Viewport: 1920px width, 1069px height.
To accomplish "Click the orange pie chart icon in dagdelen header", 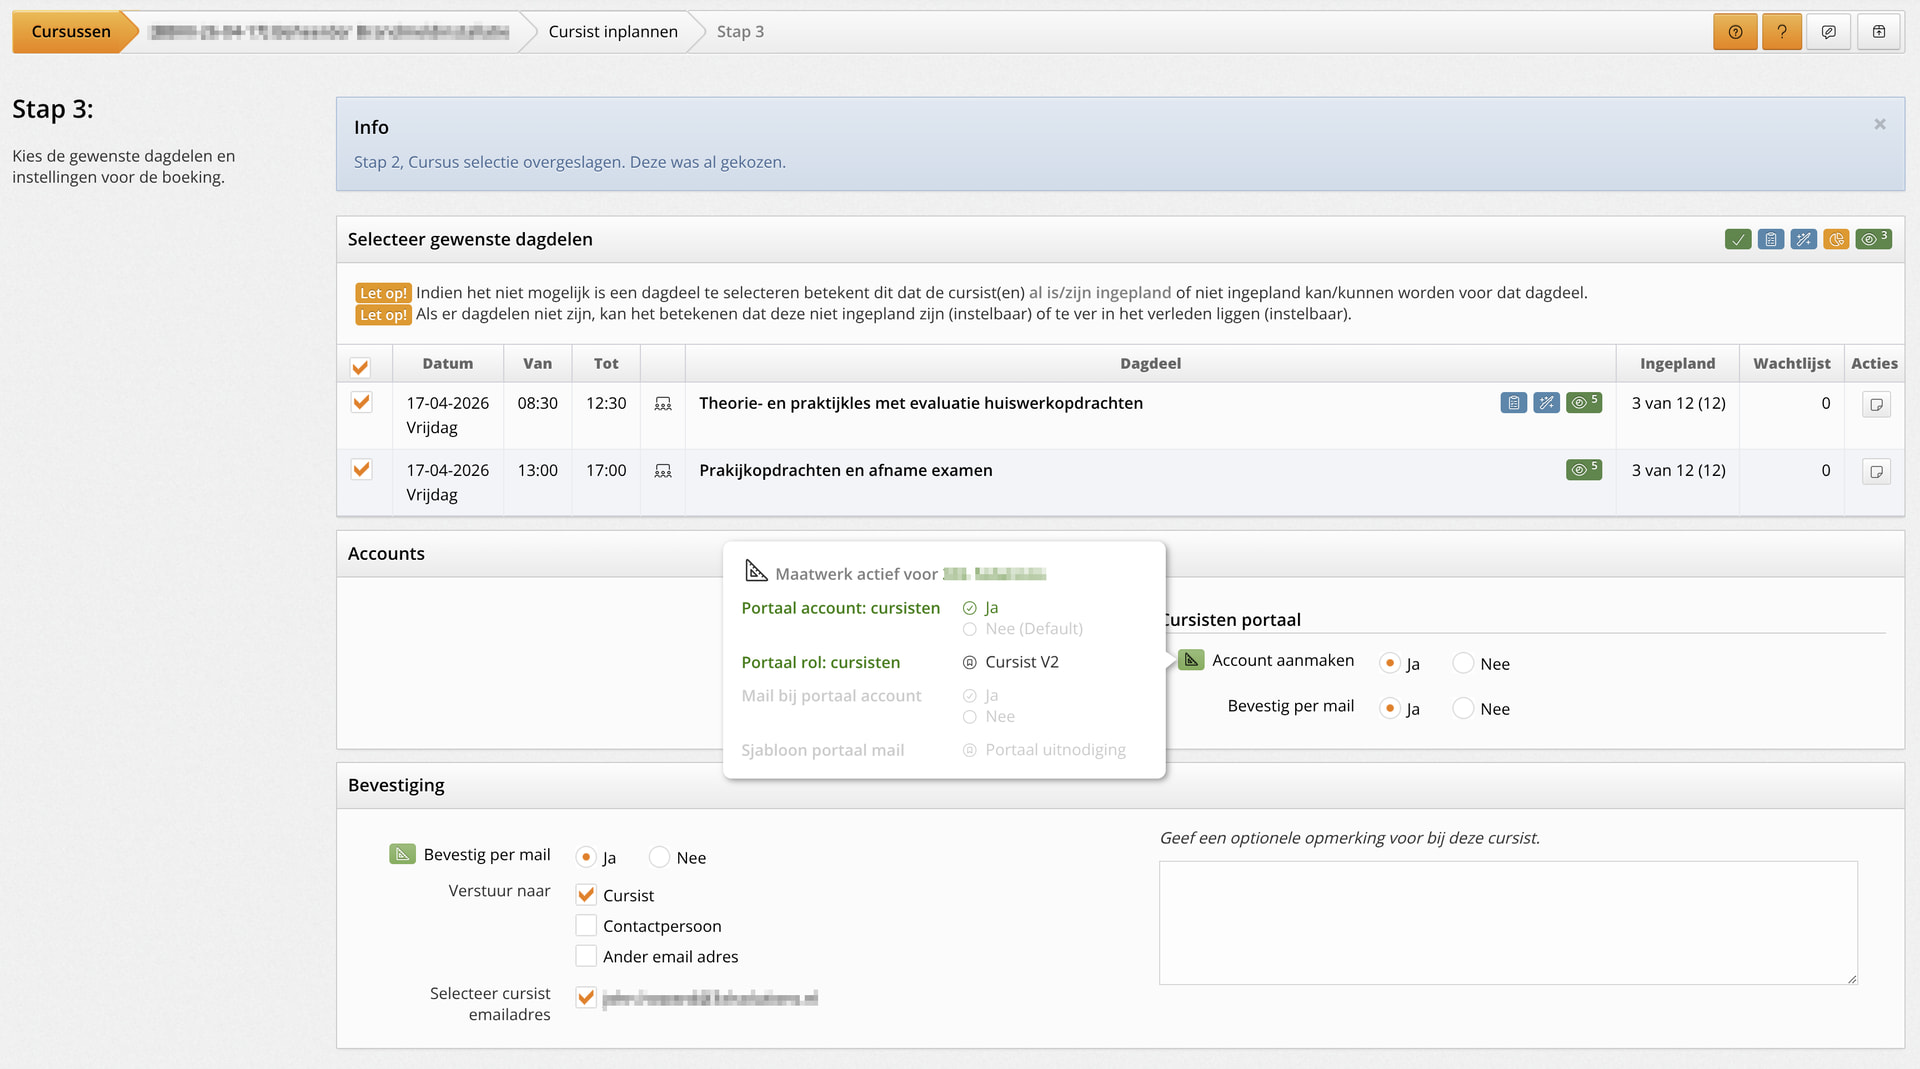I will tap(1836, 239).
